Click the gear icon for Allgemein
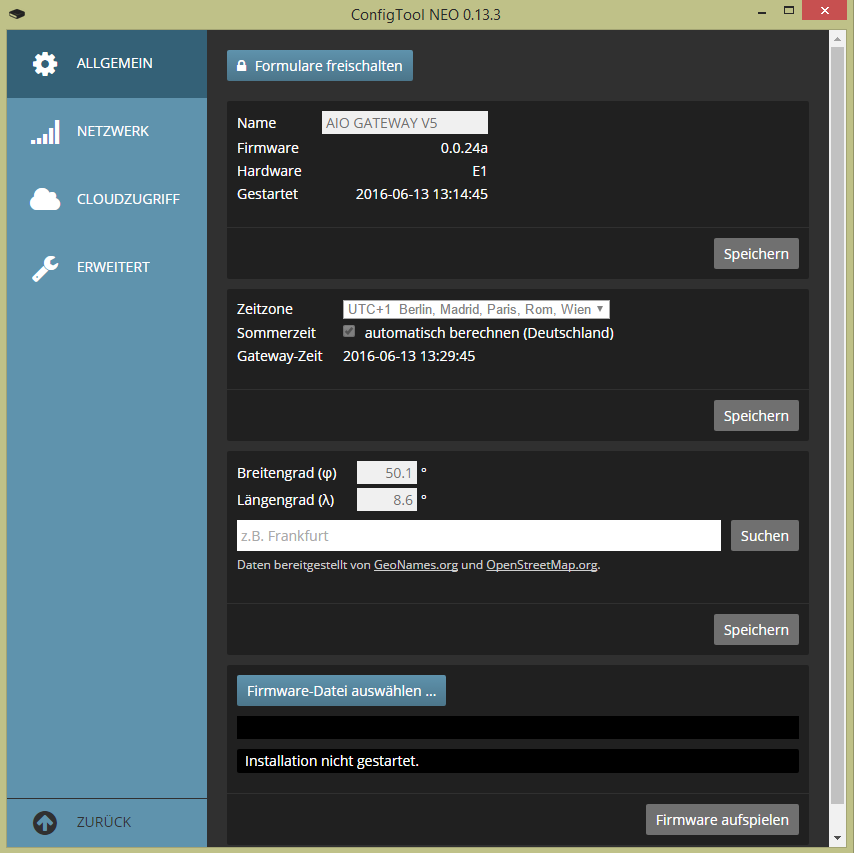This screenshot has height=853, width=854. click(x=45, y=64)
